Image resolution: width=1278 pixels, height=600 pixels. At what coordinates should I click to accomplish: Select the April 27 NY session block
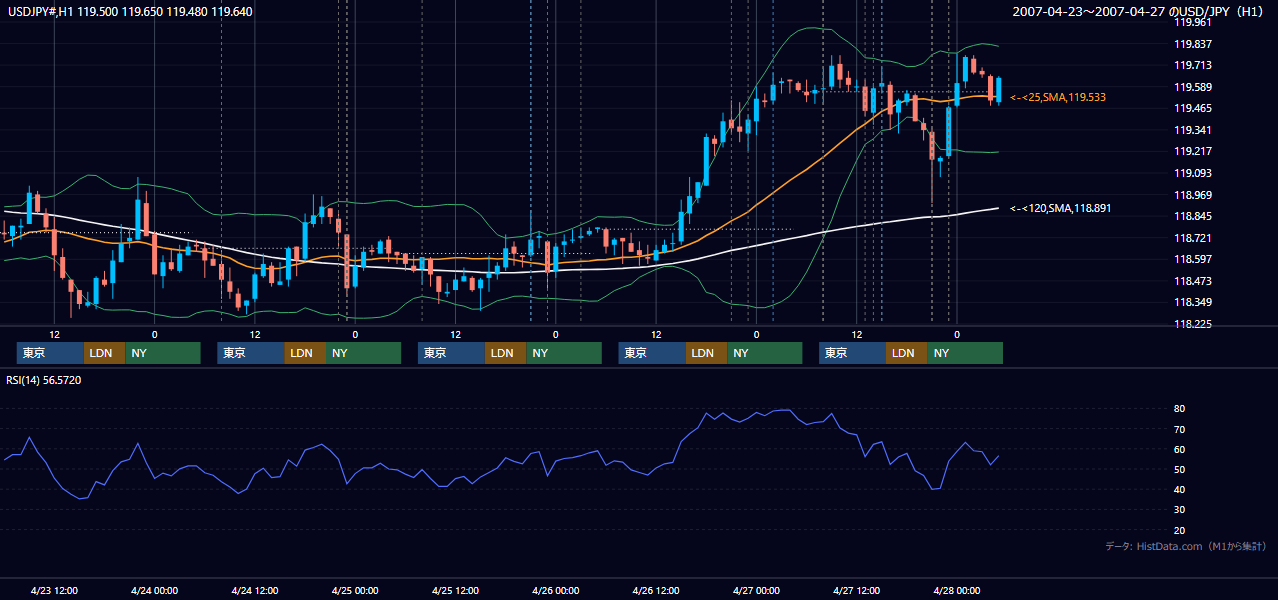pyautogui.click(x=965, y=353)
